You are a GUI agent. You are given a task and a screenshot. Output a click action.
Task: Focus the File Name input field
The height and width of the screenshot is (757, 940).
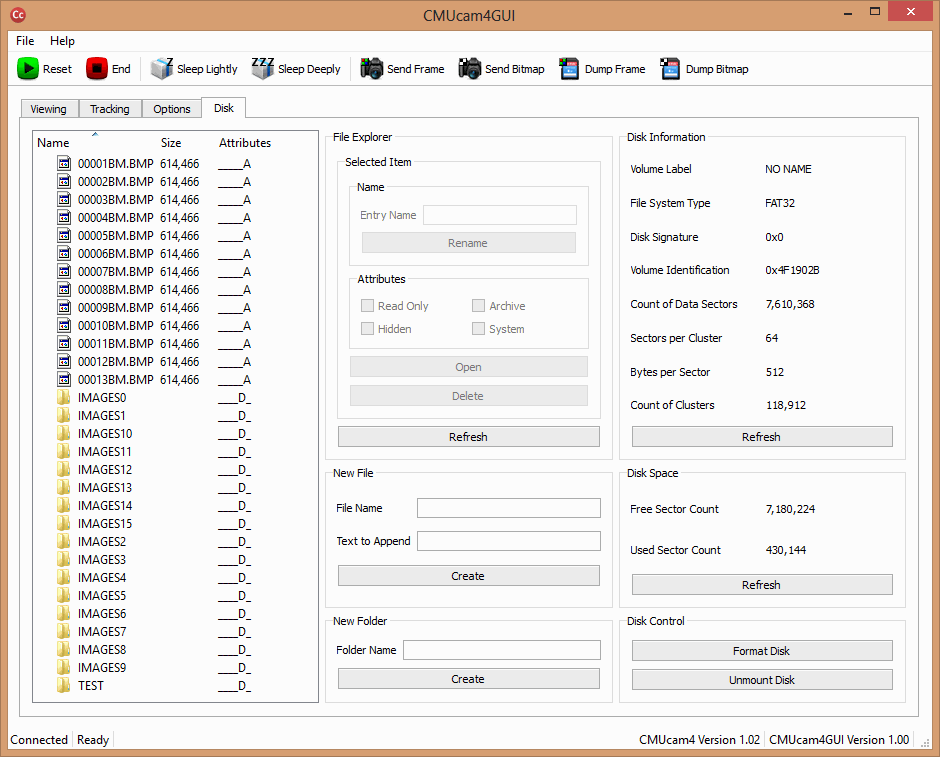tap(509, 508)
